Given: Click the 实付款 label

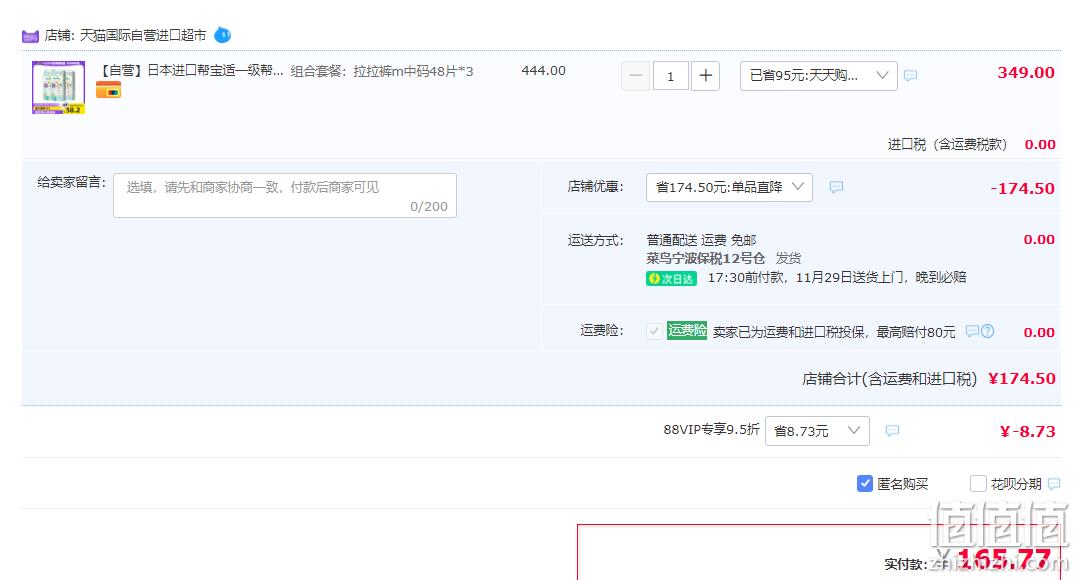Looking at the screenshot, I should [905, 564].
